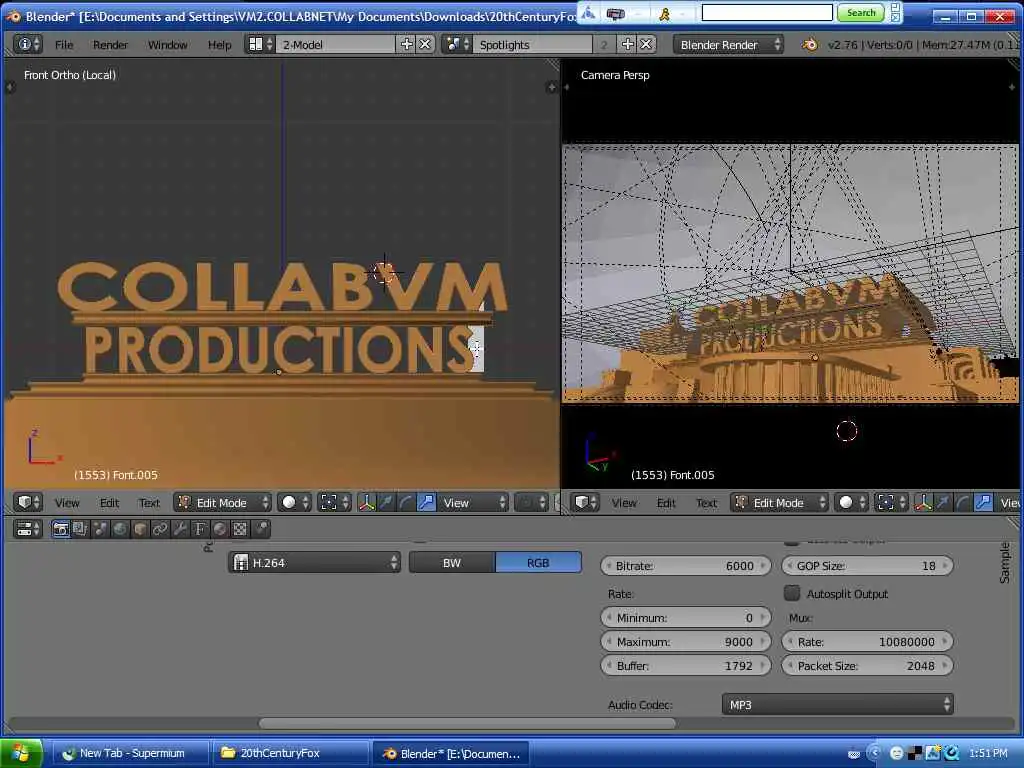Open viewport shading dropdown in the Camera Persp viewport
The height and width of the screenshot is (768, 1024).
coord(852,502)
